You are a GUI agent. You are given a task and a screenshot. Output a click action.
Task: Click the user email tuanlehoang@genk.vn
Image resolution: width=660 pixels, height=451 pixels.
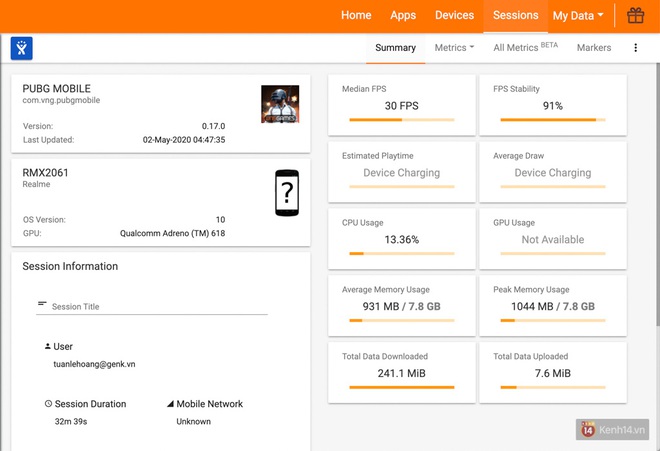click(94, 364)
